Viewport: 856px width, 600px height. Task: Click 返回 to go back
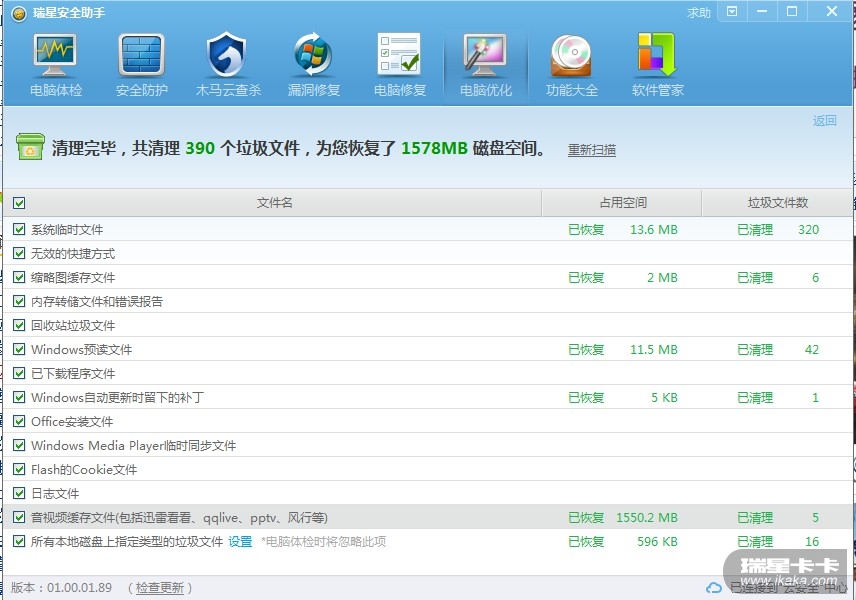824,121
